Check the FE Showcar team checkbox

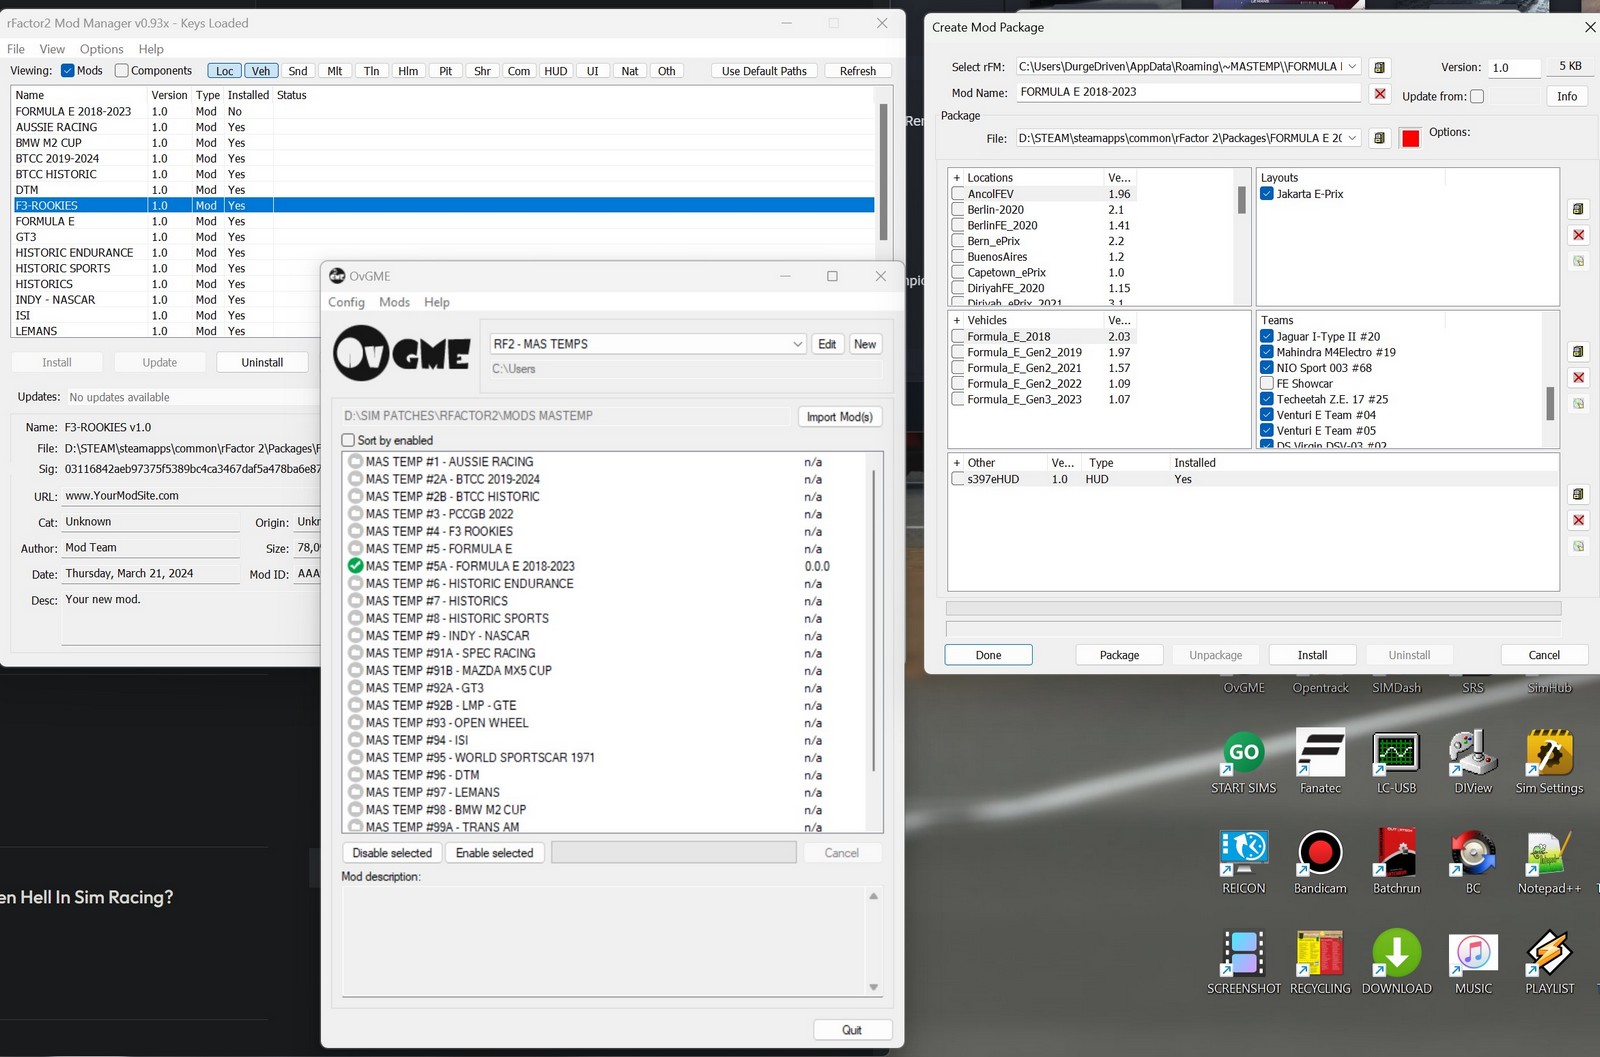(1267, 383)
